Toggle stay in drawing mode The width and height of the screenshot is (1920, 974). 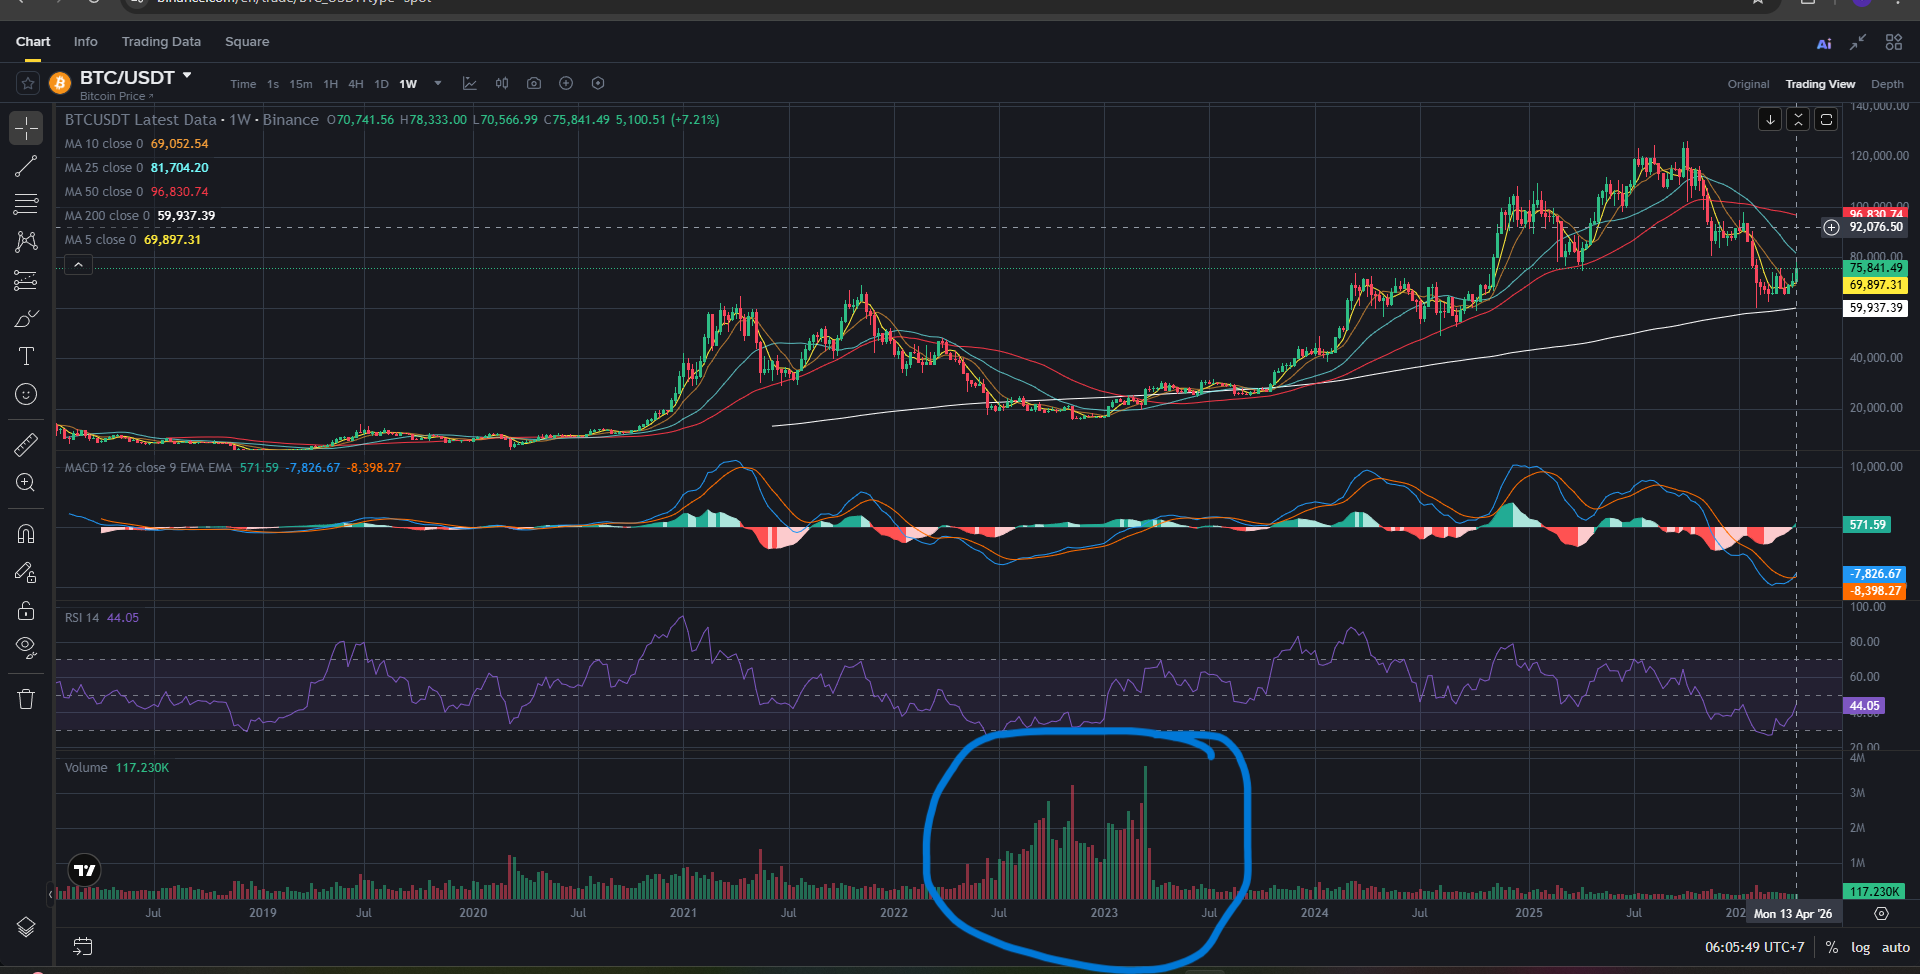tap(26, 572)
